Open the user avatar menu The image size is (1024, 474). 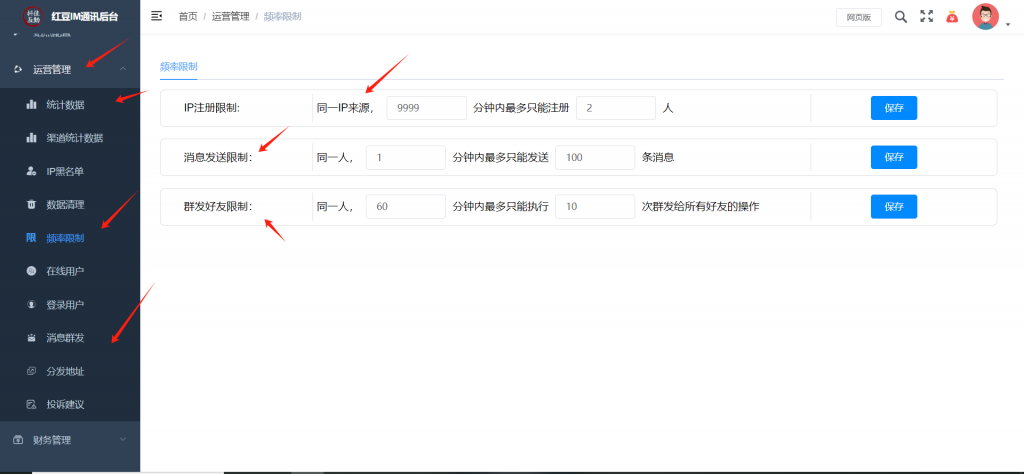pos(985,17)
